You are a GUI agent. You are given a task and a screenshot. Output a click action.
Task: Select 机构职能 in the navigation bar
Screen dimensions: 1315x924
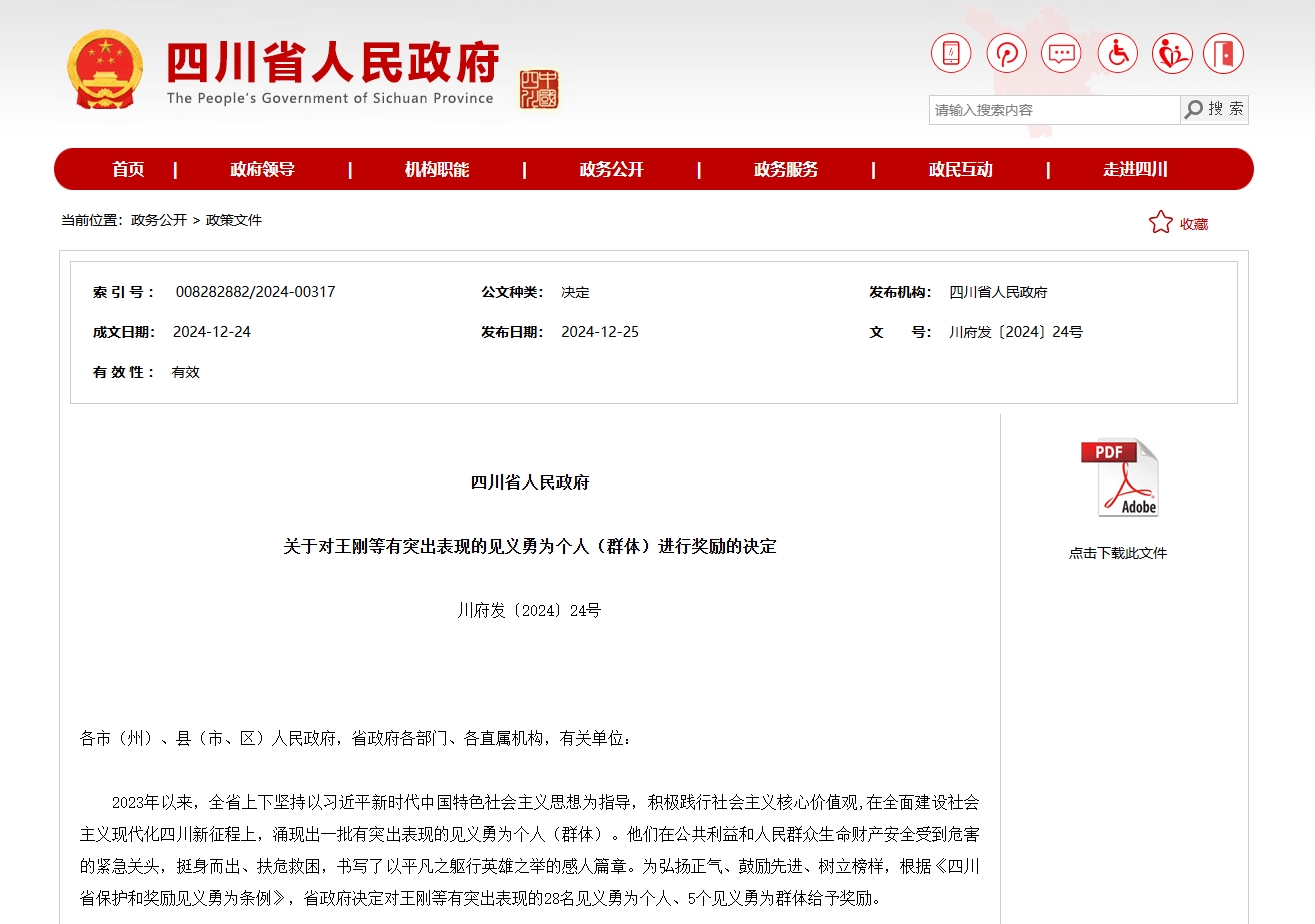437,170
